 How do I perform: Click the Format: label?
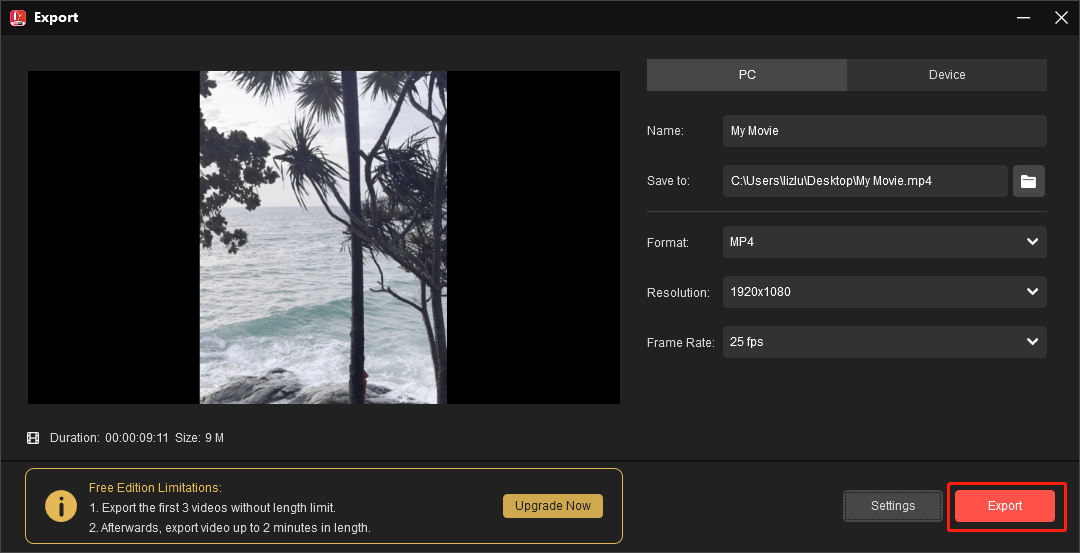pyautogui.click(x=667, y=243)
